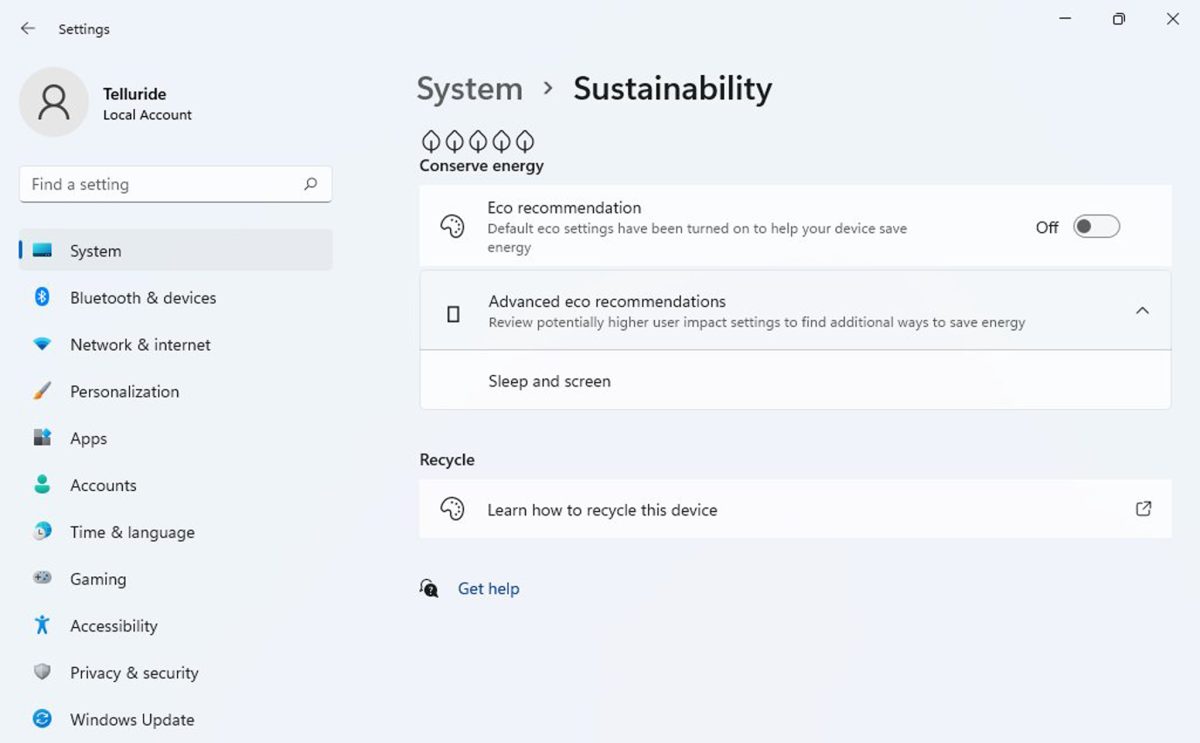Select Accessibility label in sidebar
Viewport: 1200px width, 743px height.
[x=114, y=626]
